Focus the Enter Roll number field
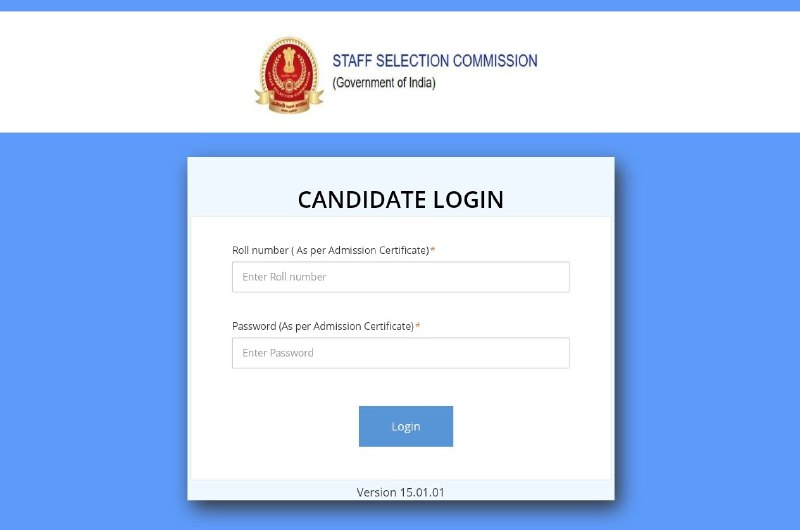This screenshot has width=800, height=530. tap(401, 277)
